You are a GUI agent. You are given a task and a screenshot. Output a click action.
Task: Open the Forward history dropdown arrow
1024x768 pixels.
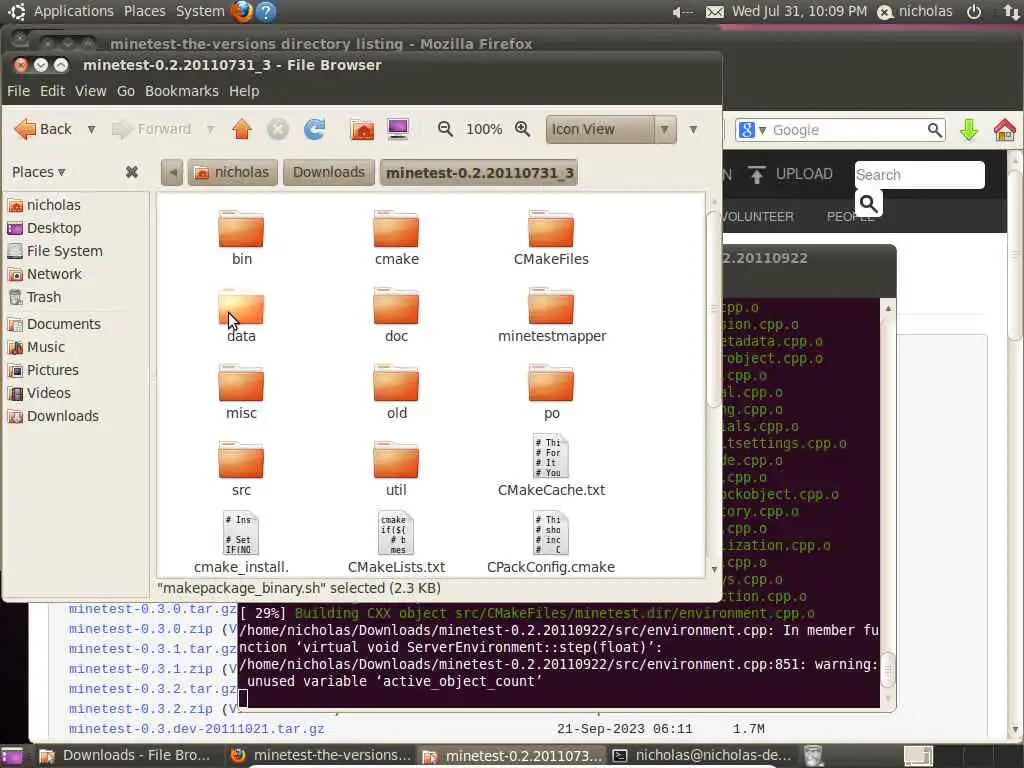pyautogui.click(x=210, y=129)
